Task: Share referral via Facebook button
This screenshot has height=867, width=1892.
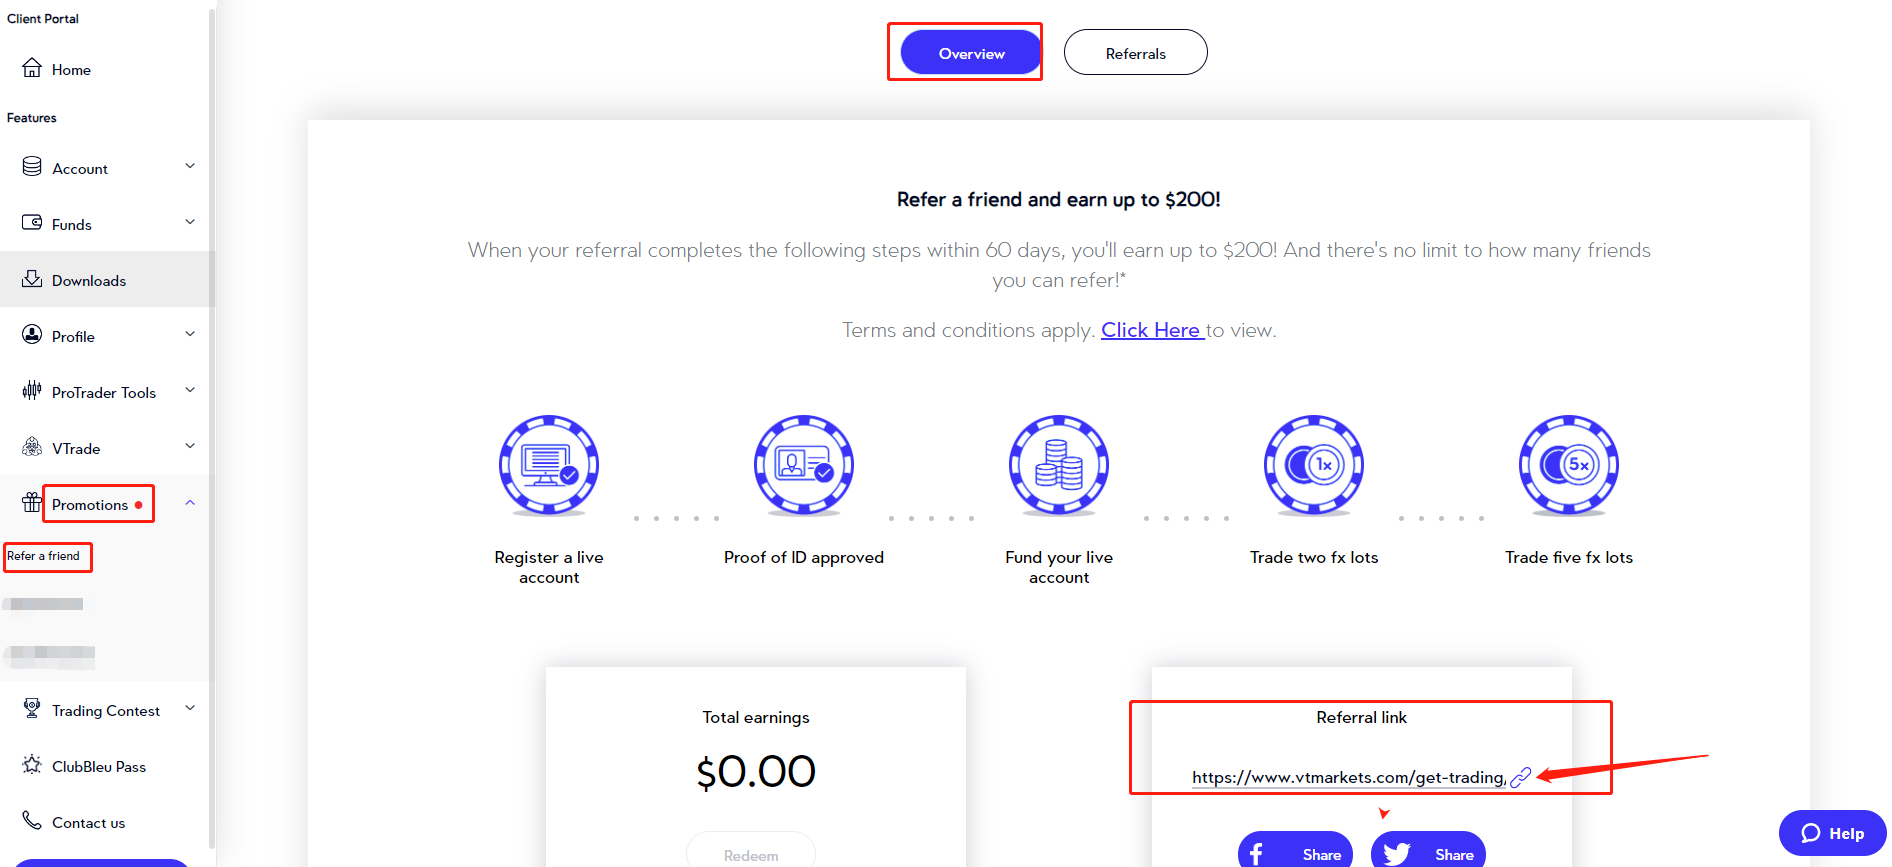Action: (1295, 853)
